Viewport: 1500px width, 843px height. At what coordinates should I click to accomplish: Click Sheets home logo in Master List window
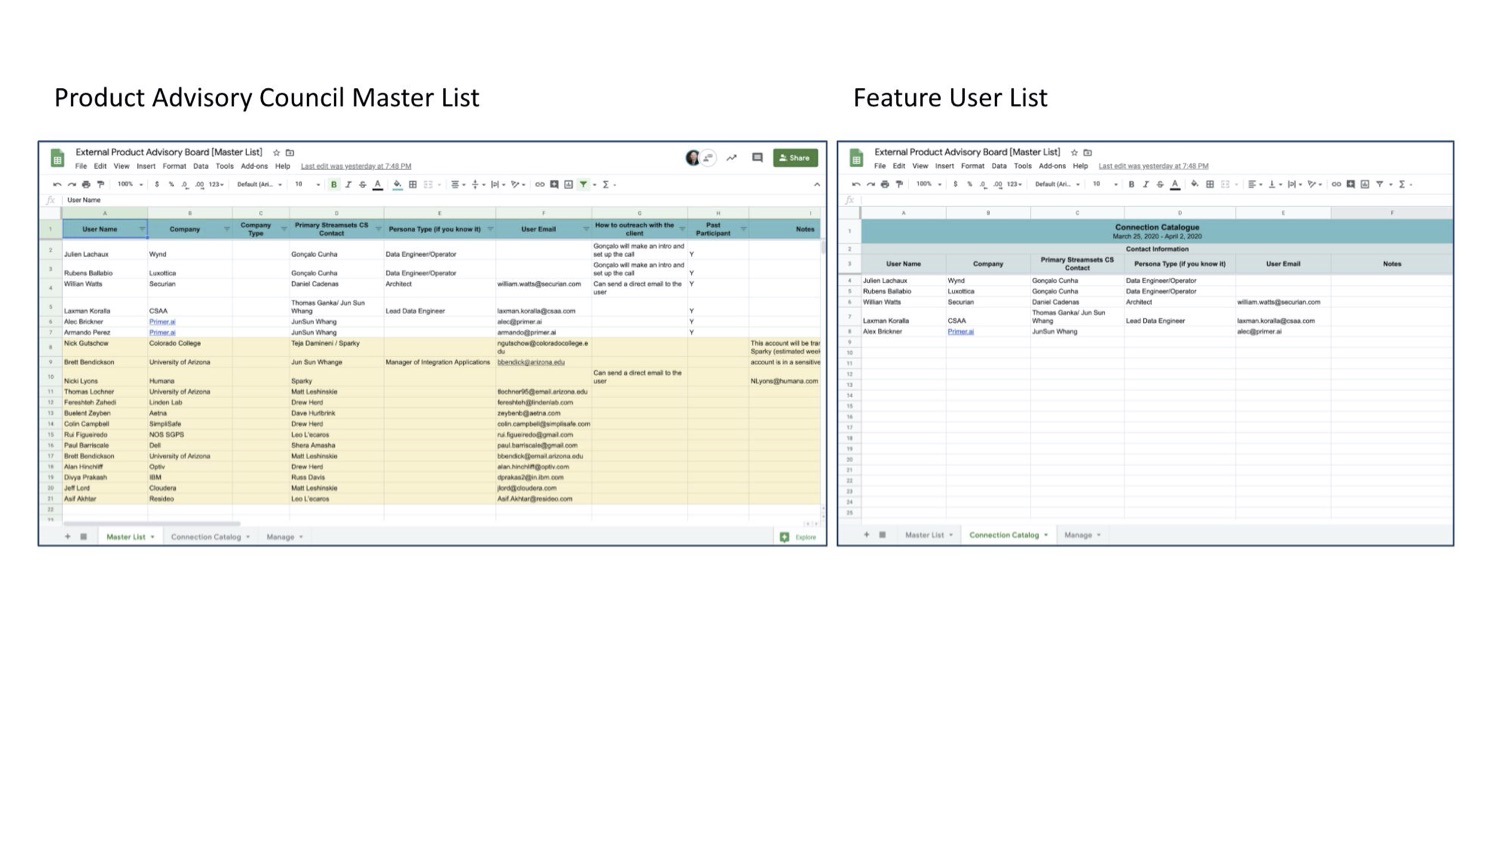57,158
